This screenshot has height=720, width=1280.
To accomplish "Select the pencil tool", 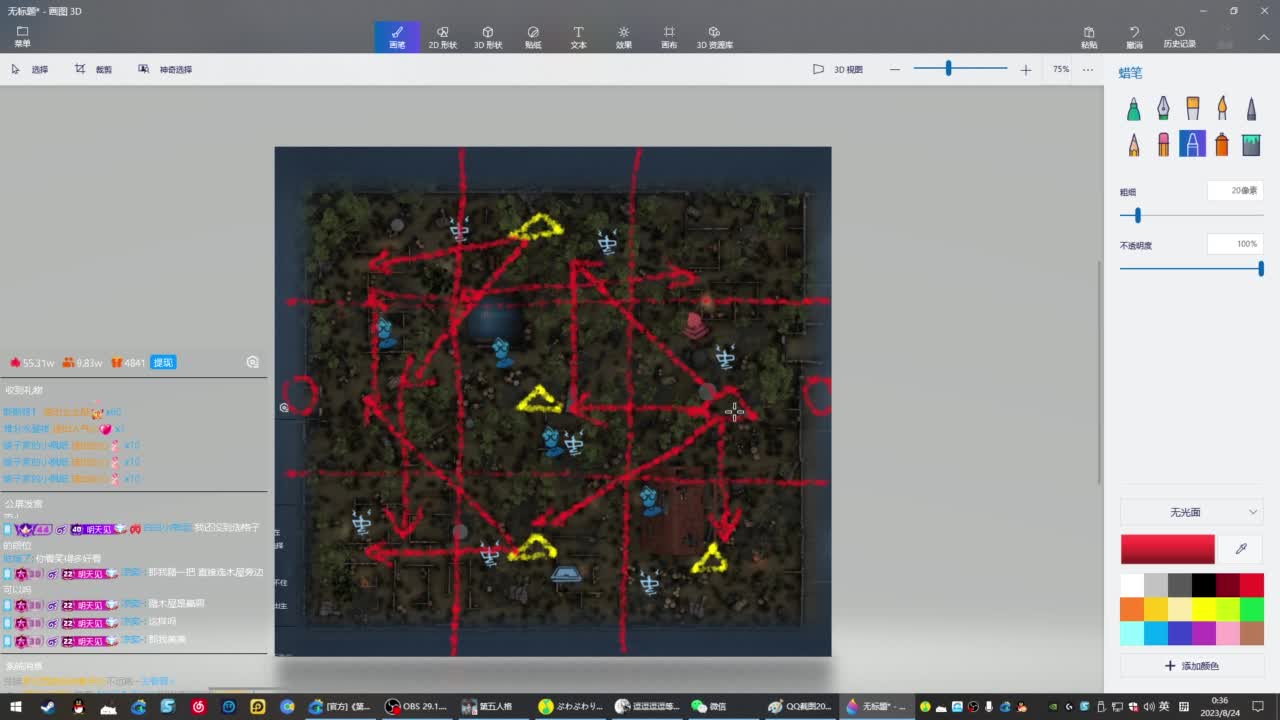I will (1133, 144).
